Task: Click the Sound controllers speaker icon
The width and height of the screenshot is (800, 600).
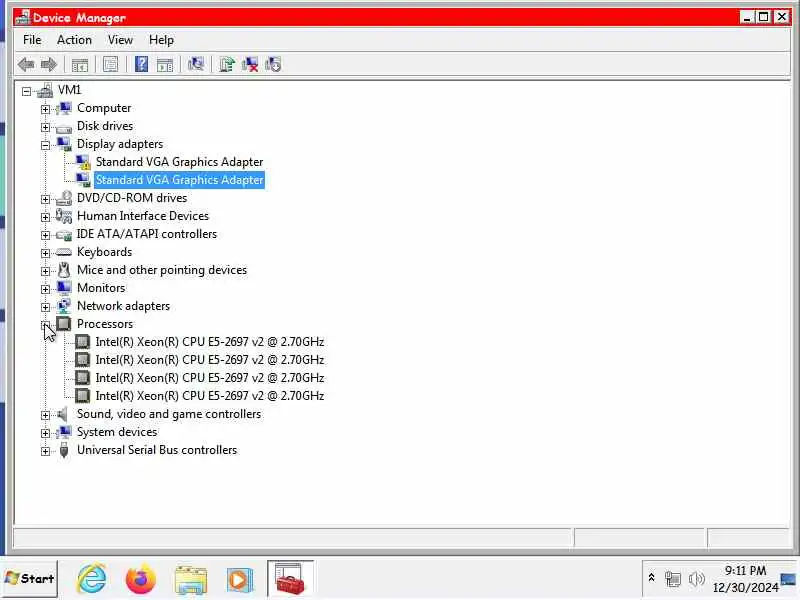Action: [x=63, y=414]
